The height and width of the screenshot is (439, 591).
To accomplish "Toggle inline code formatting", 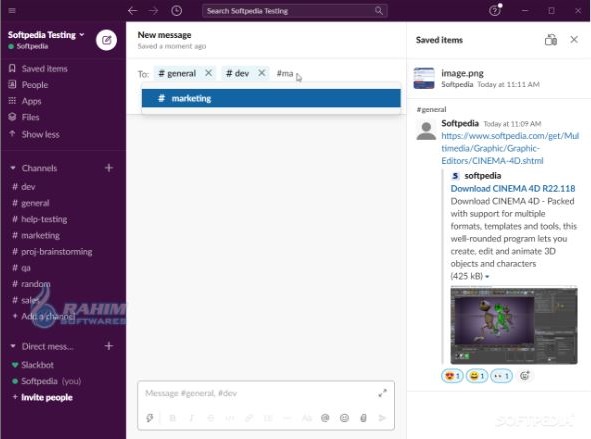I will click(x=230, y=418).
